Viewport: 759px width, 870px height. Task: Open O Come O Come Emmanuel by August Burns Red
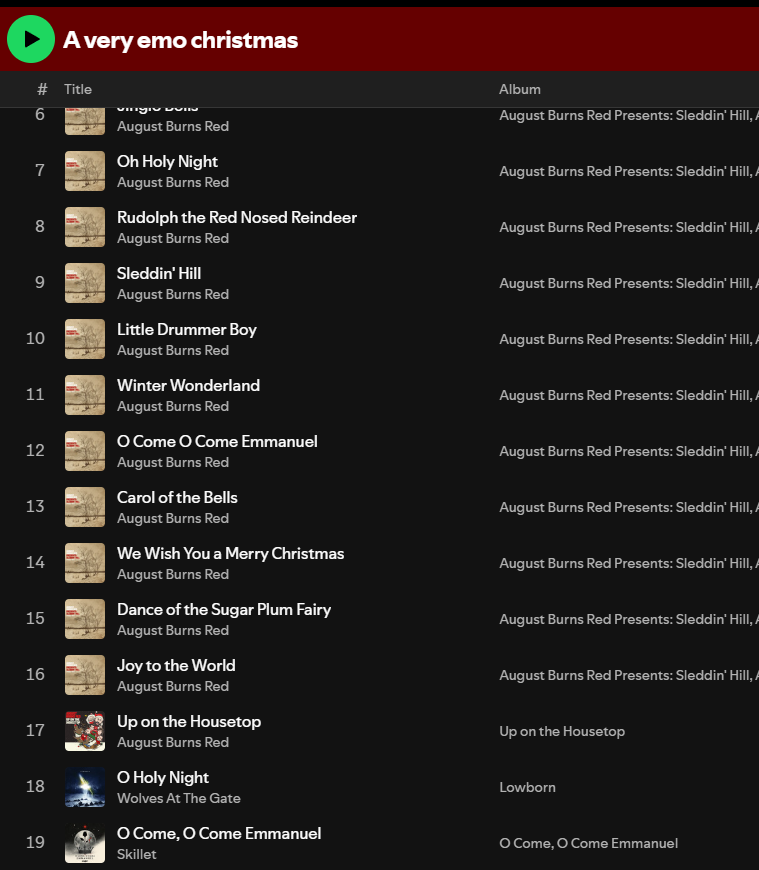click(217, 442)
